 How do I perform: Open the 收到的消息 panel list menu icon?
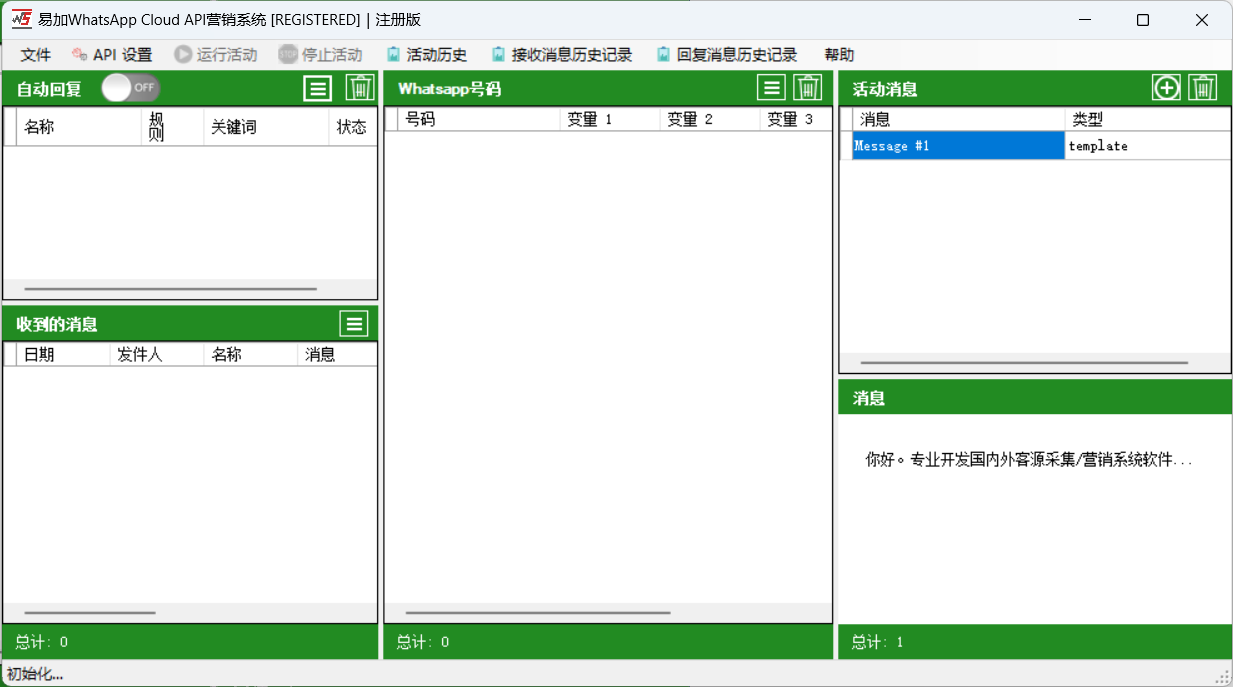click(354, 323)
